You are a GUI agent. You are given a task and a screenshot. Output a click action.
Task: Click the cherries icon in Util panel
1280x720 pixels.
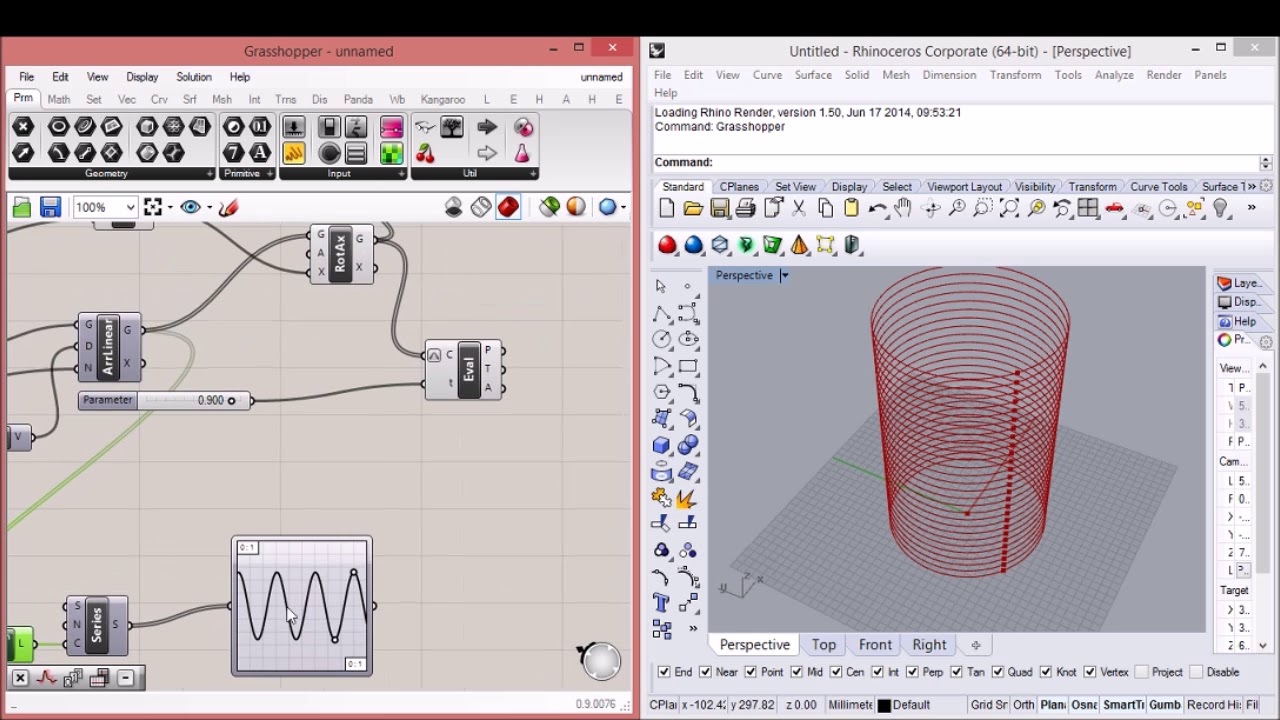click(x=425, y=153)
